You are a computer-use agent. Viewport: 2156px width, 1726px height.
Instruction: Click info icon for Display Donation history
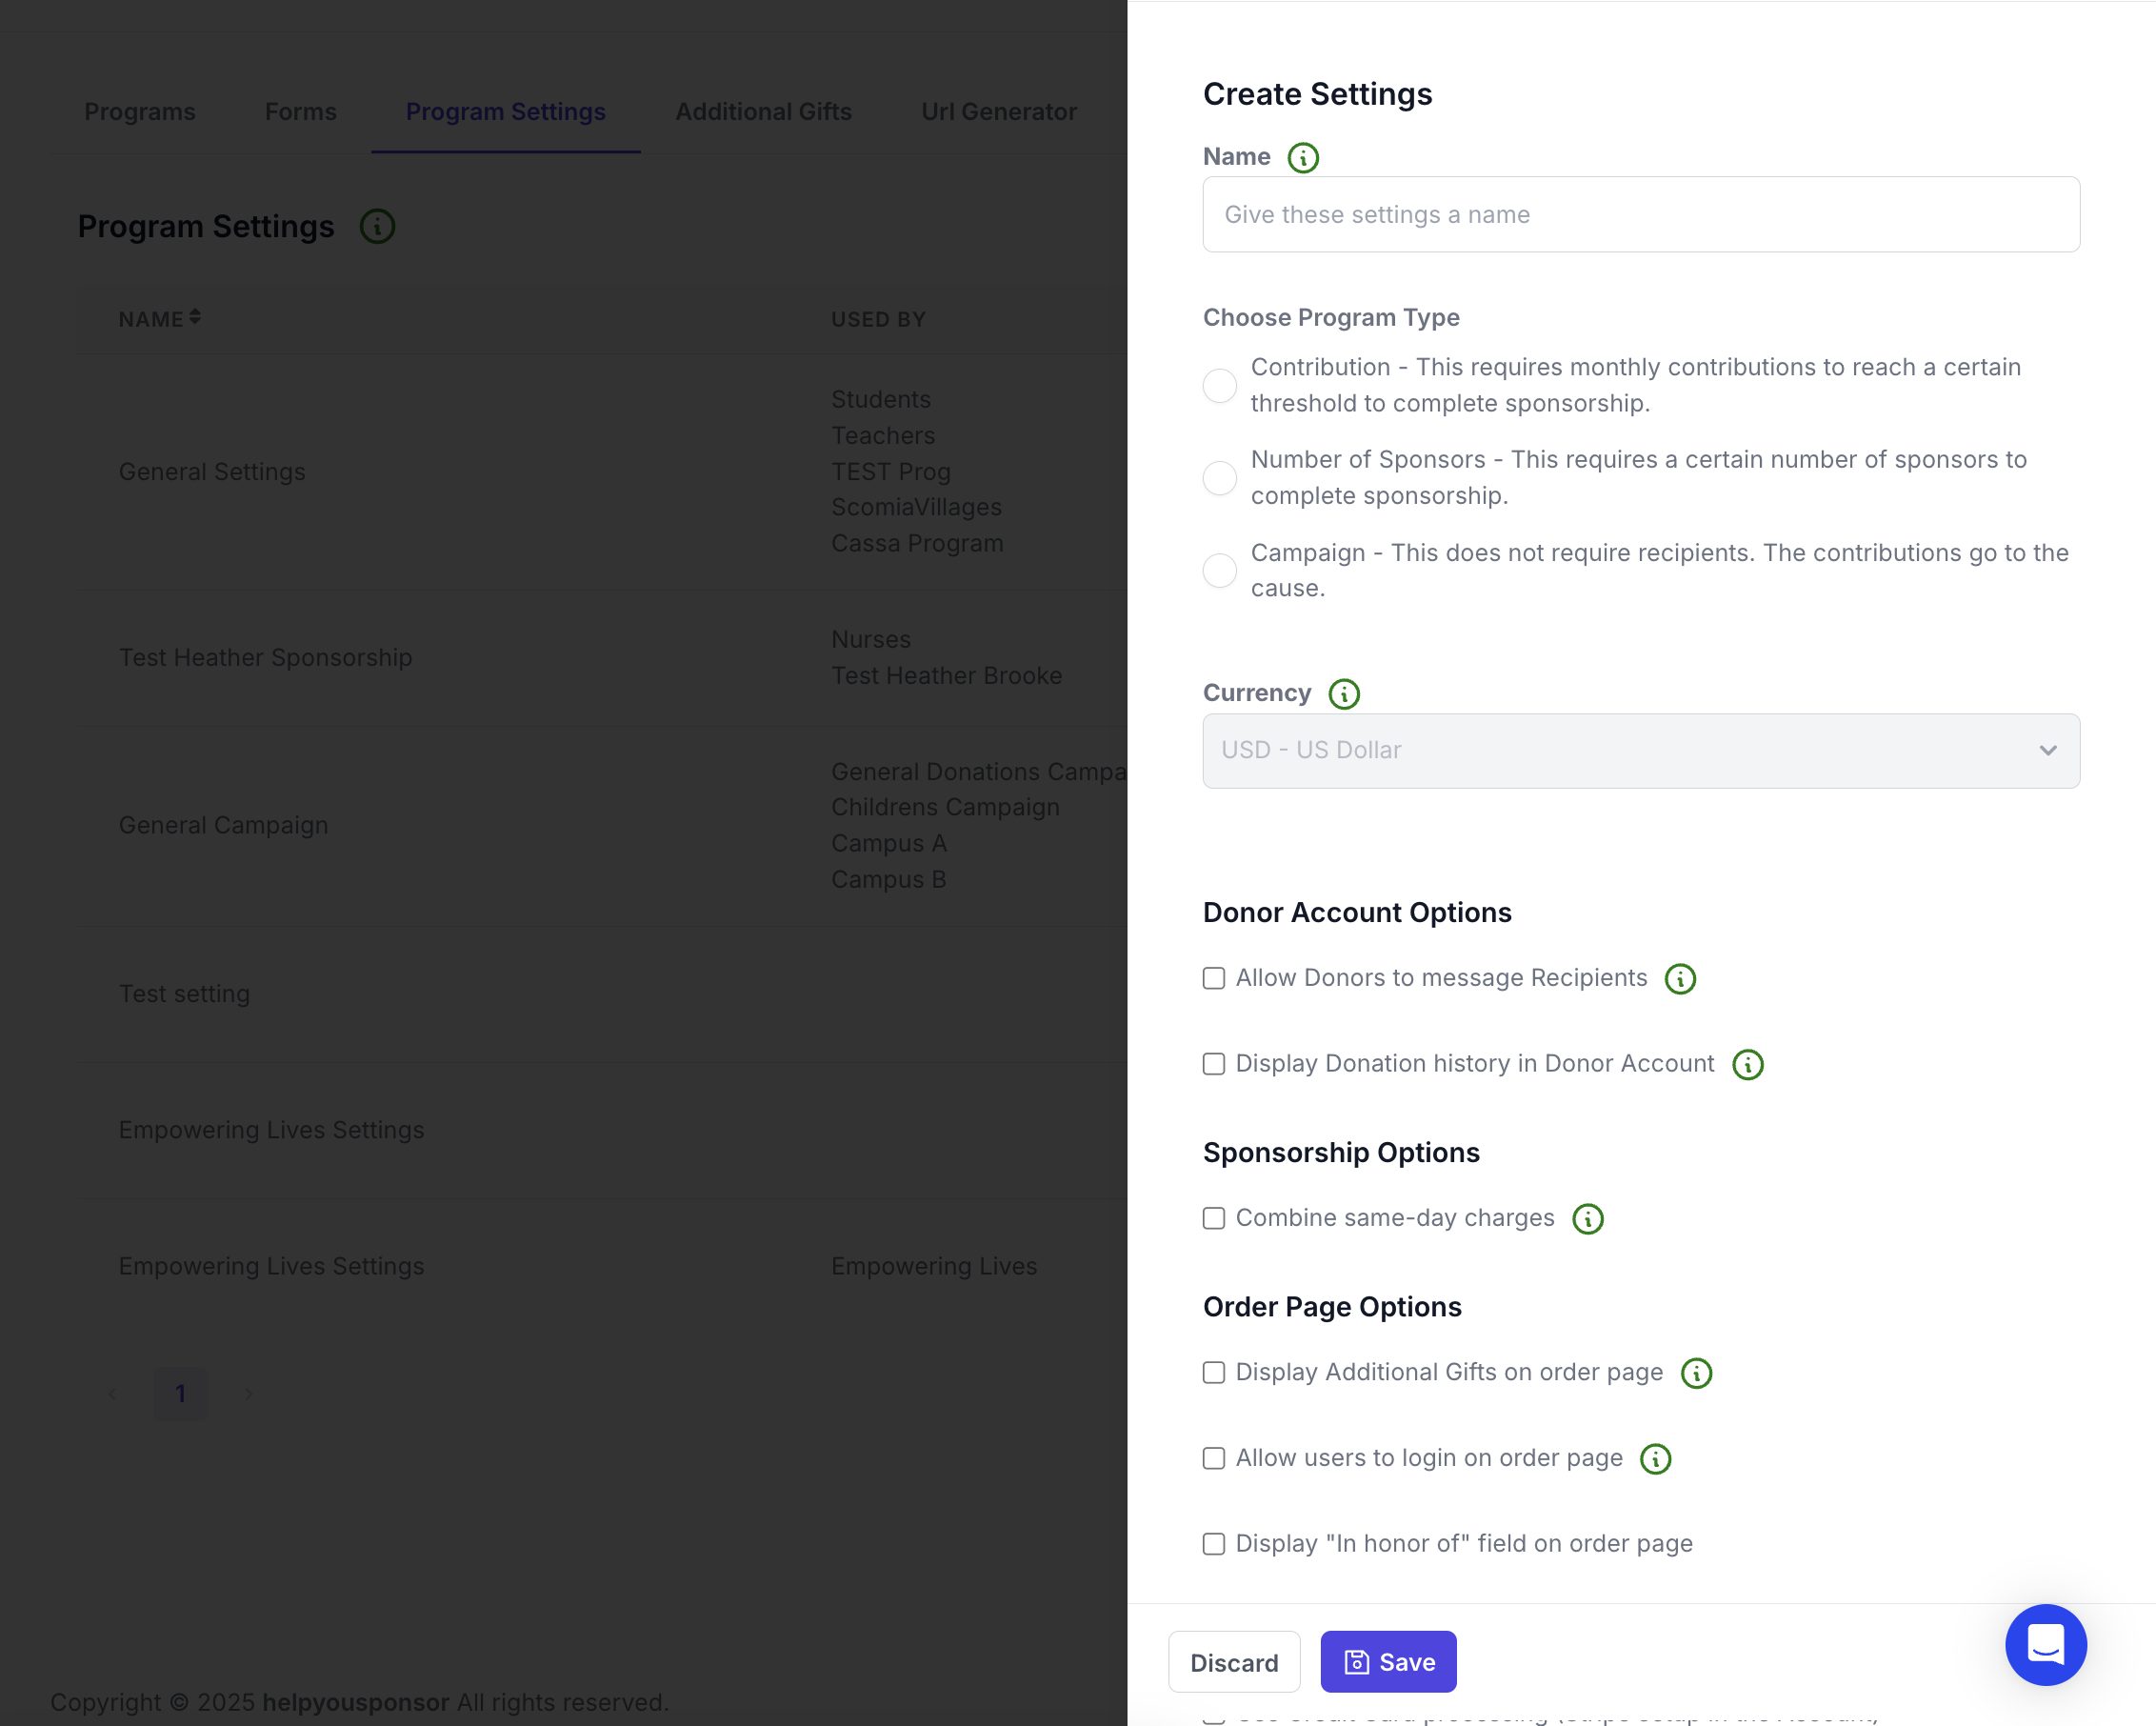pos(1747,1065)
